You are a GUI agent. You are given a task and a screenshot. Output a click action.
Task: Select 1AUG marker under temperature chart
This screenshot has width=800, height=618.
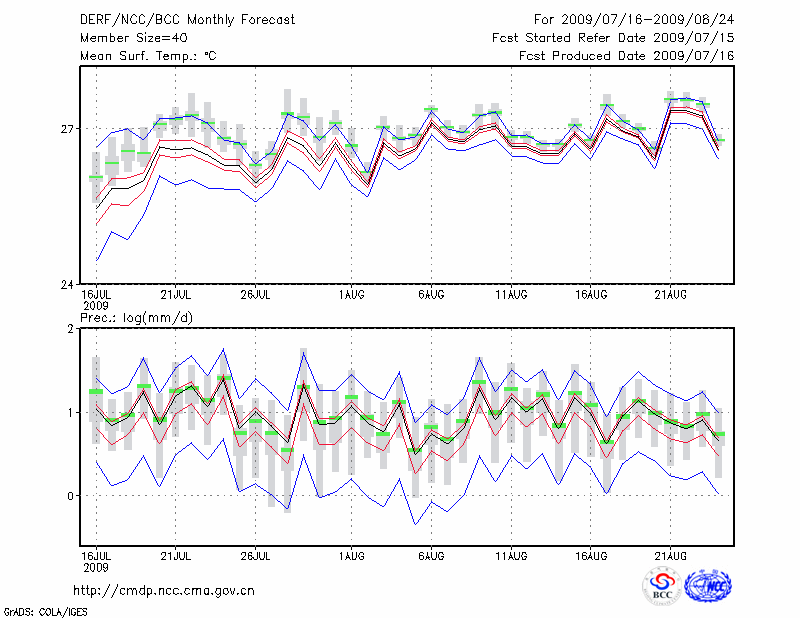[351, 295]
